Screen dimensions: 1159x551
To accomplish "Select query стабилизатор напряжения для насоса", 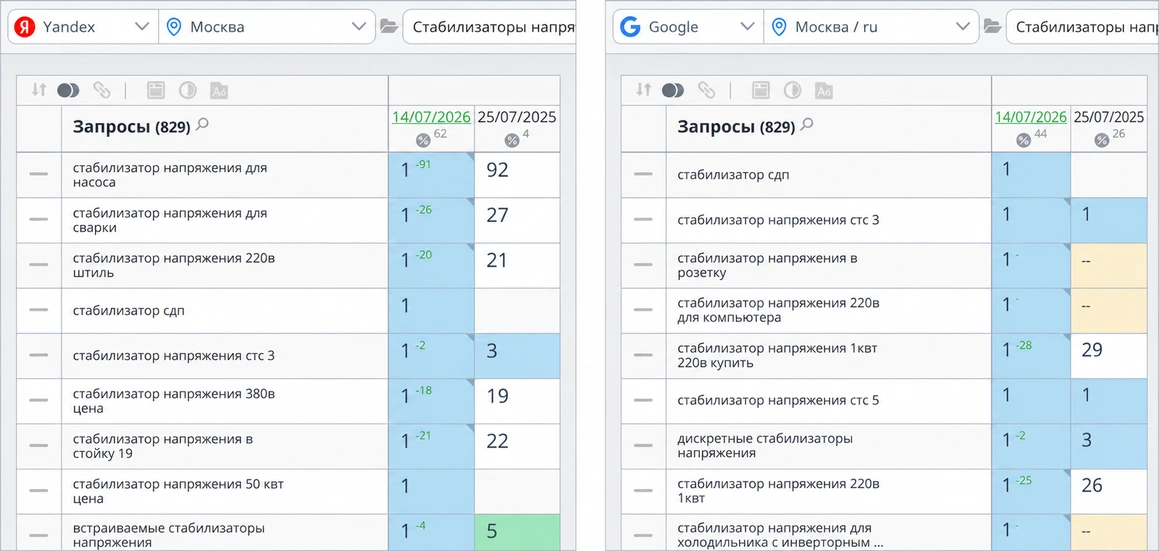I will 170,175.
